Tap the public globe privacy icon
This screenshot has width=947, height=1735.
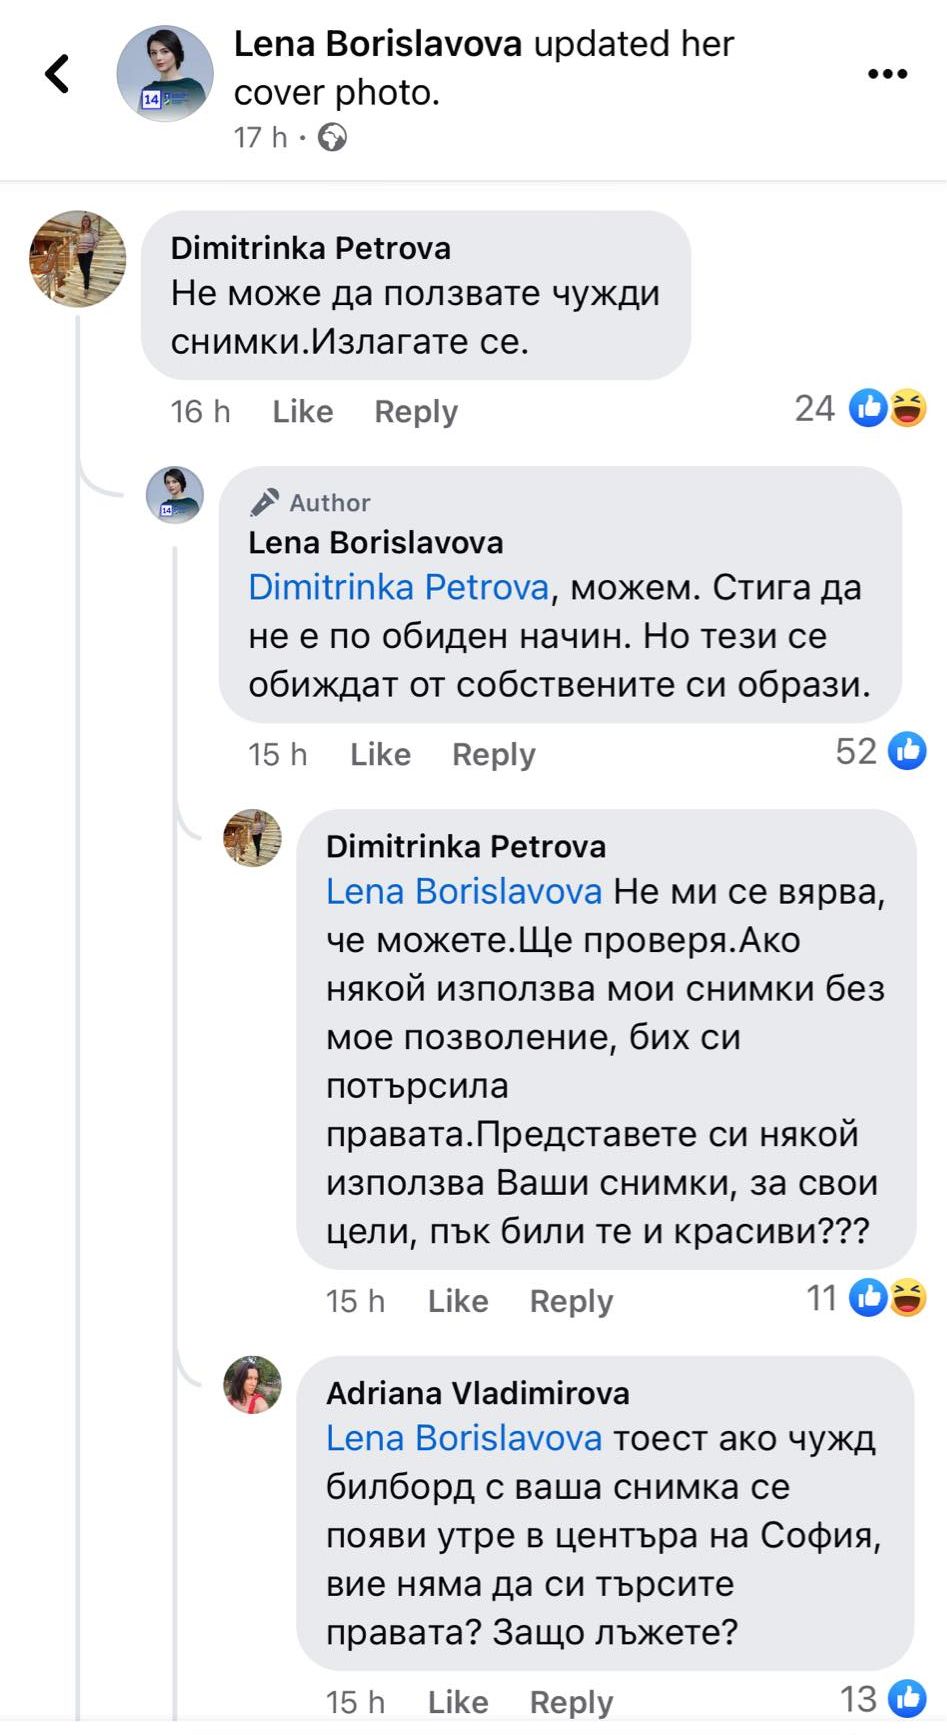click(332, 137)
